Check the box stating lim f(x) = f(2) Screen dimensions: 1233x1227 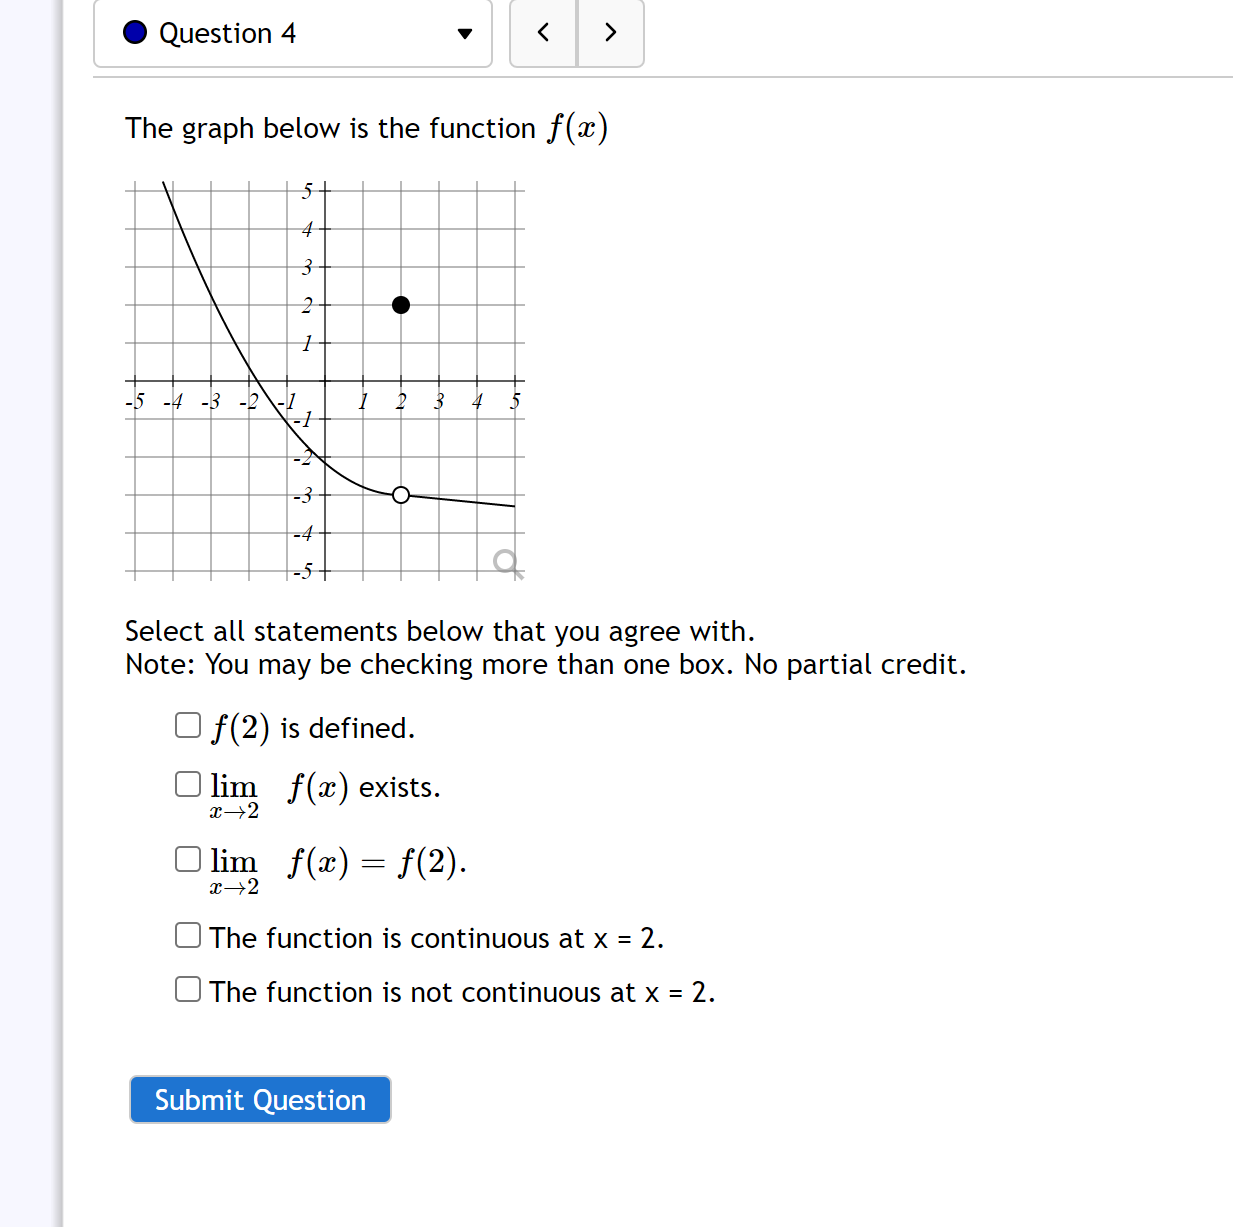tap(187, 857)
